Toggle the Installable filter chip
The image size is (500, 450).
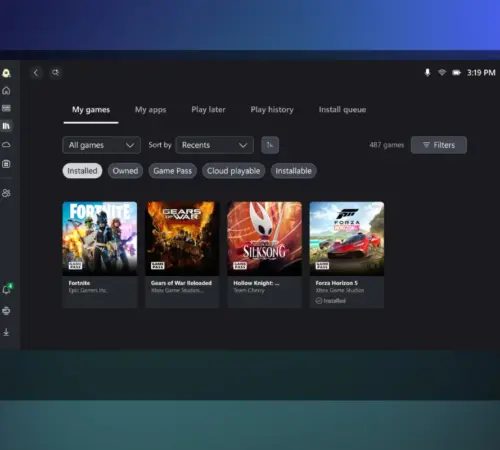(293, 171)
